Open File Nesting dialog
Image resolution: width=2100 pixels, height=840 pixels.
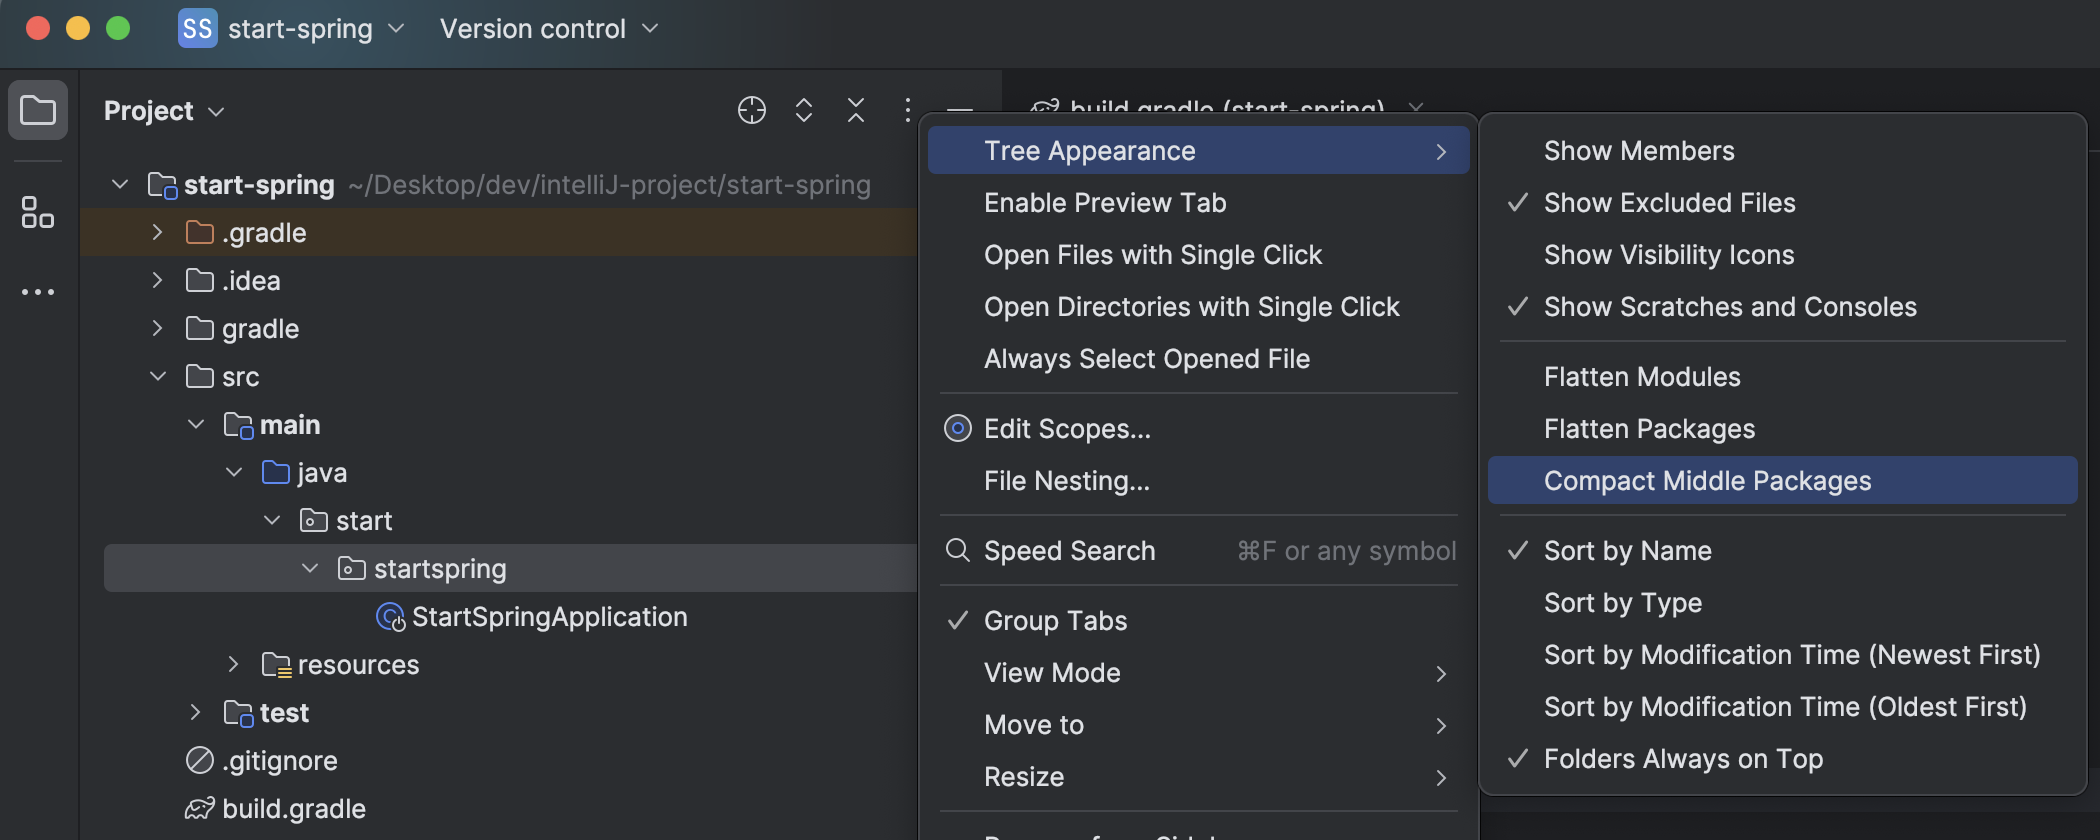[x=1198, y=481]
